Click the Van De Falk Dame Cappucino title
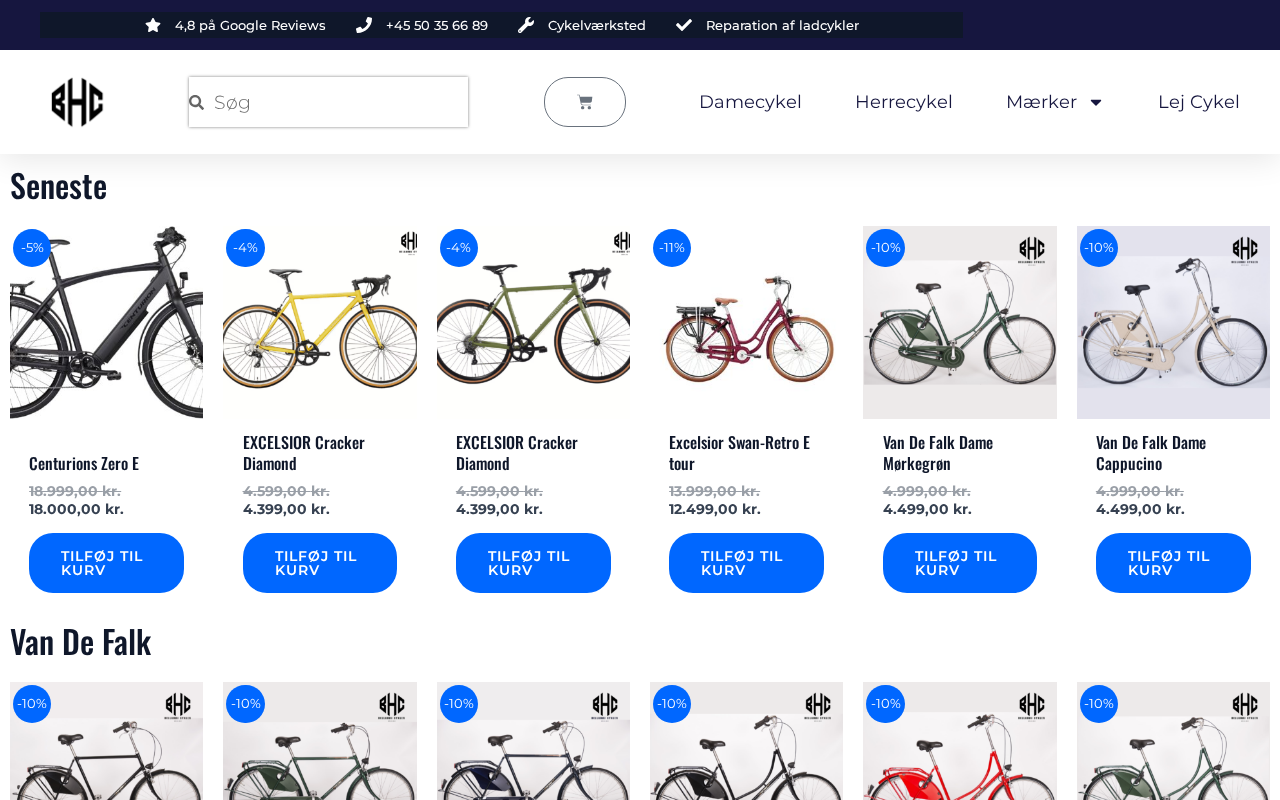 [1151, 452]
